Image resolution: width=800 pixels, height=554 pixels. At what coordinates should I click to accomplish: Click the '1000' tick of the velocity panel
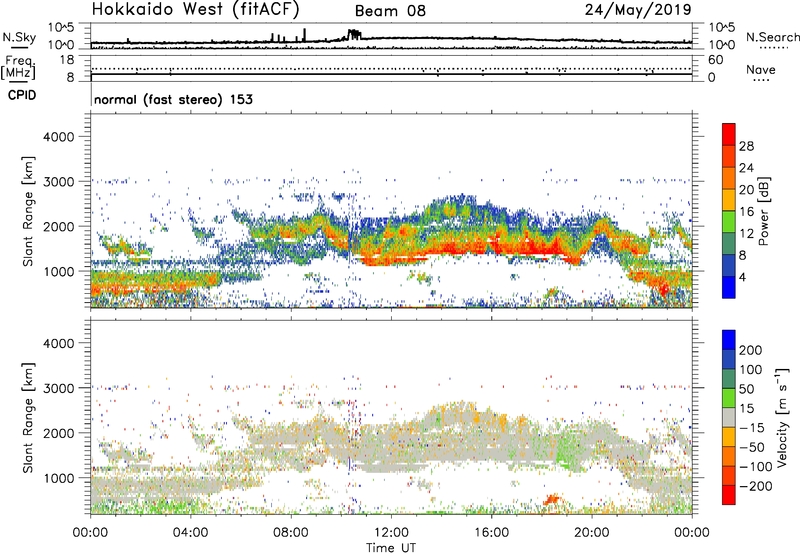coord(58,478)
